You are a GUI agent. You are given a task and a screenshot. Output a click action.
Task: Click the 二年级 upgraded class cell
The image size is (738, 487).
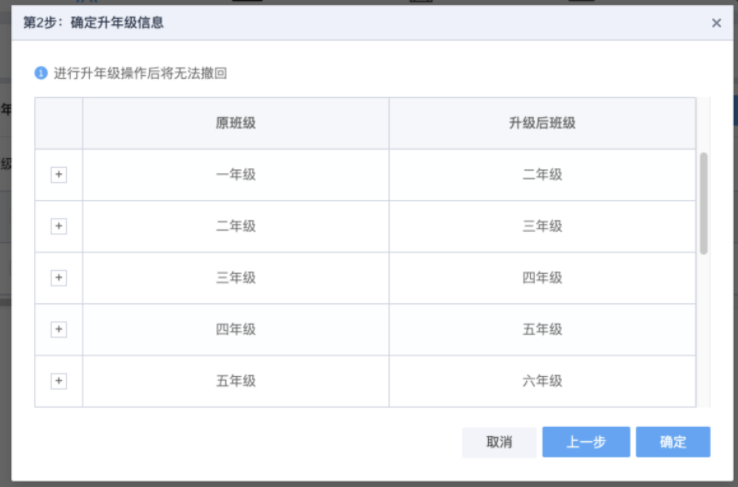tap(542, 175)
